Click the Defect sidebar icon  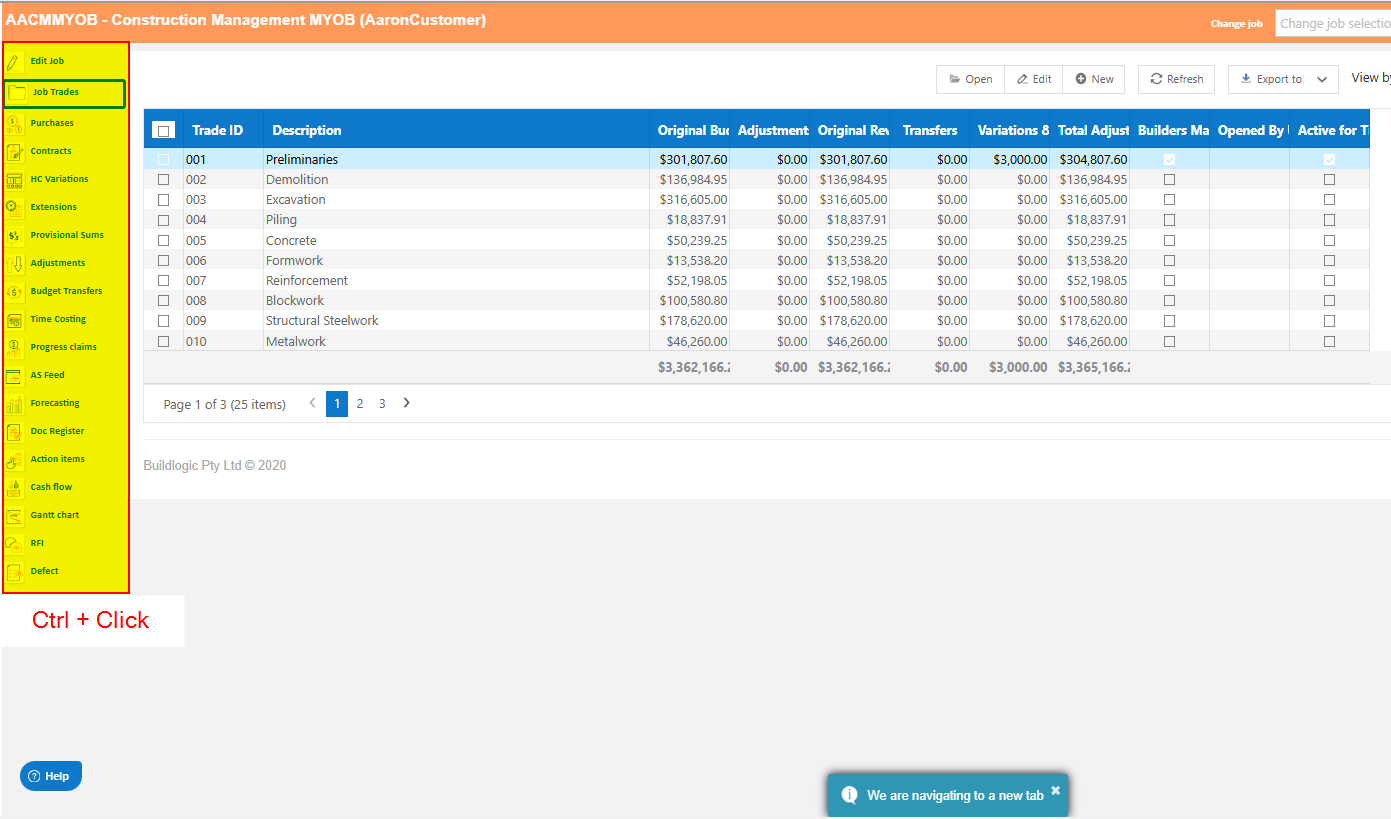point(14,572)
